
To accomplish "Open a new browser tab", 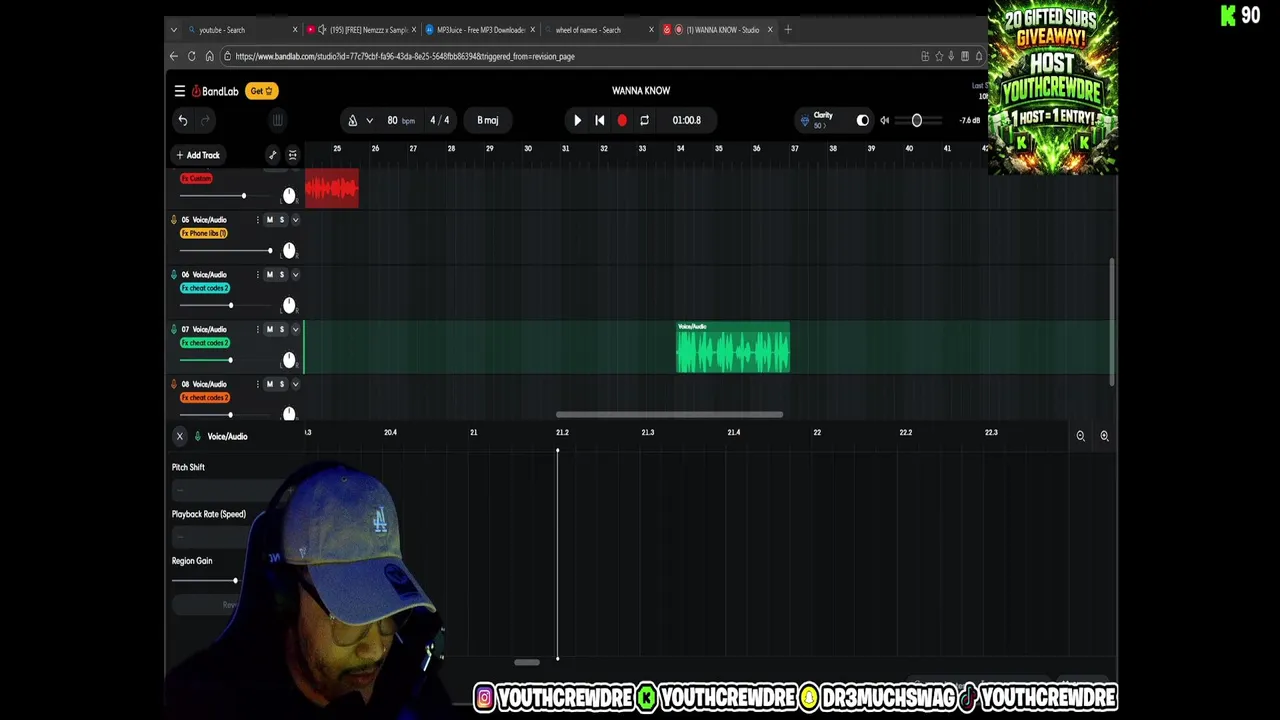I will click(x=788, y=30).
